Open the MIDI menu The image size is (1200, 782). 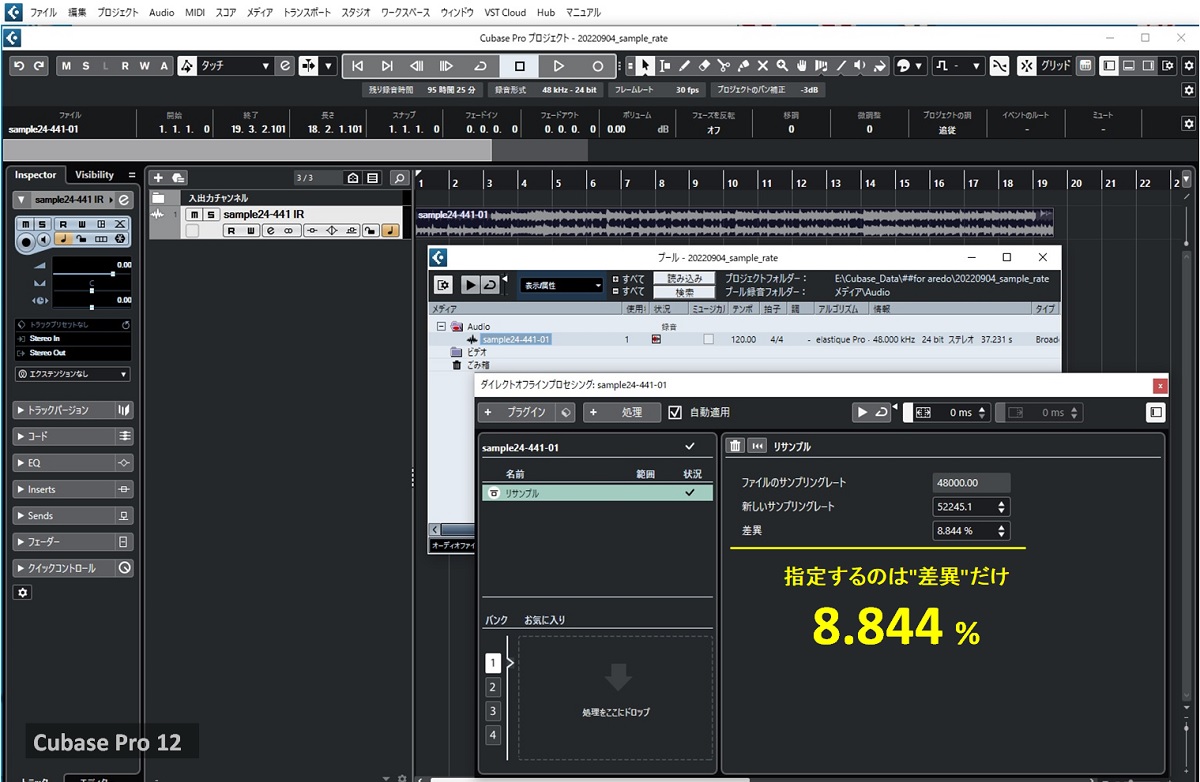click(195, 13)
